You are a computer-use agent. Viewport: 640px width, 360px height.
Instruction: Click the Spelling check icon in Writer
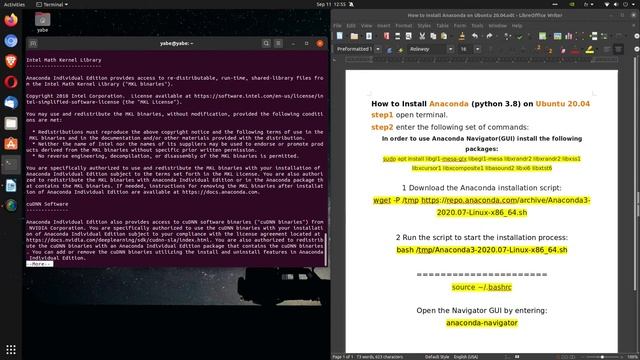520,36
